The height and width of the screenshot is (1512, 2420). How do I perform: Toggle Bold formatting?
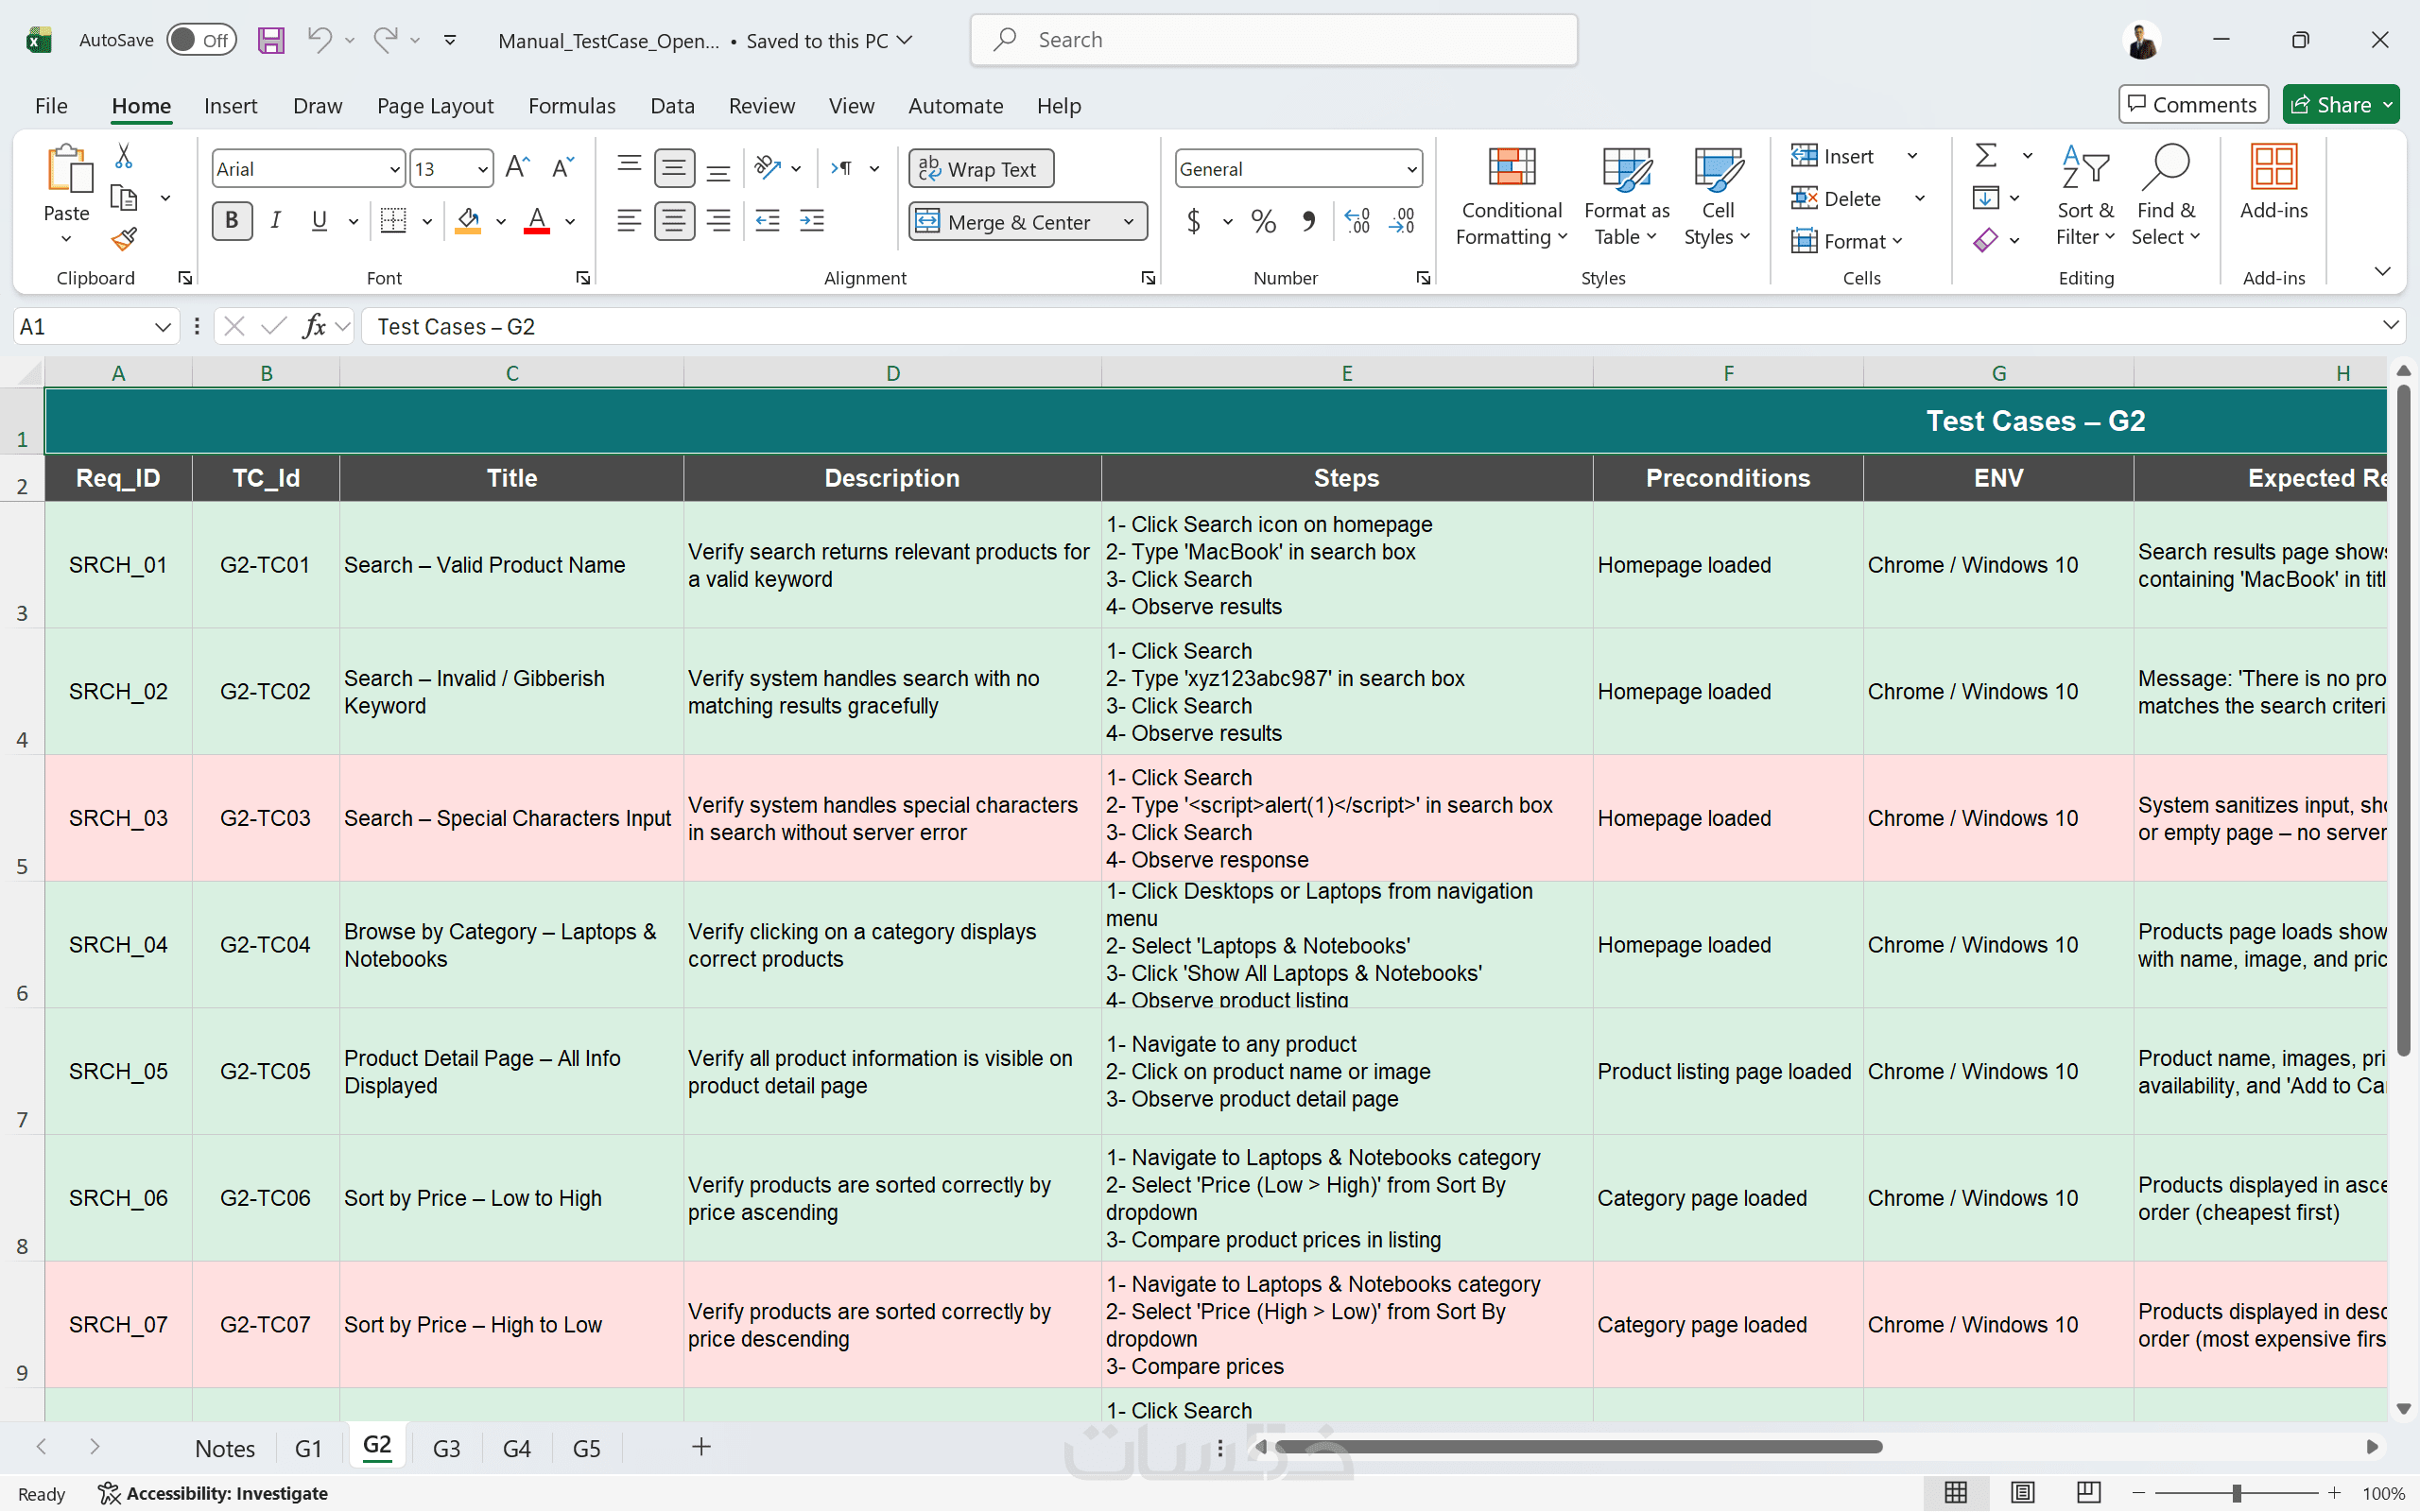coord(232,221)
